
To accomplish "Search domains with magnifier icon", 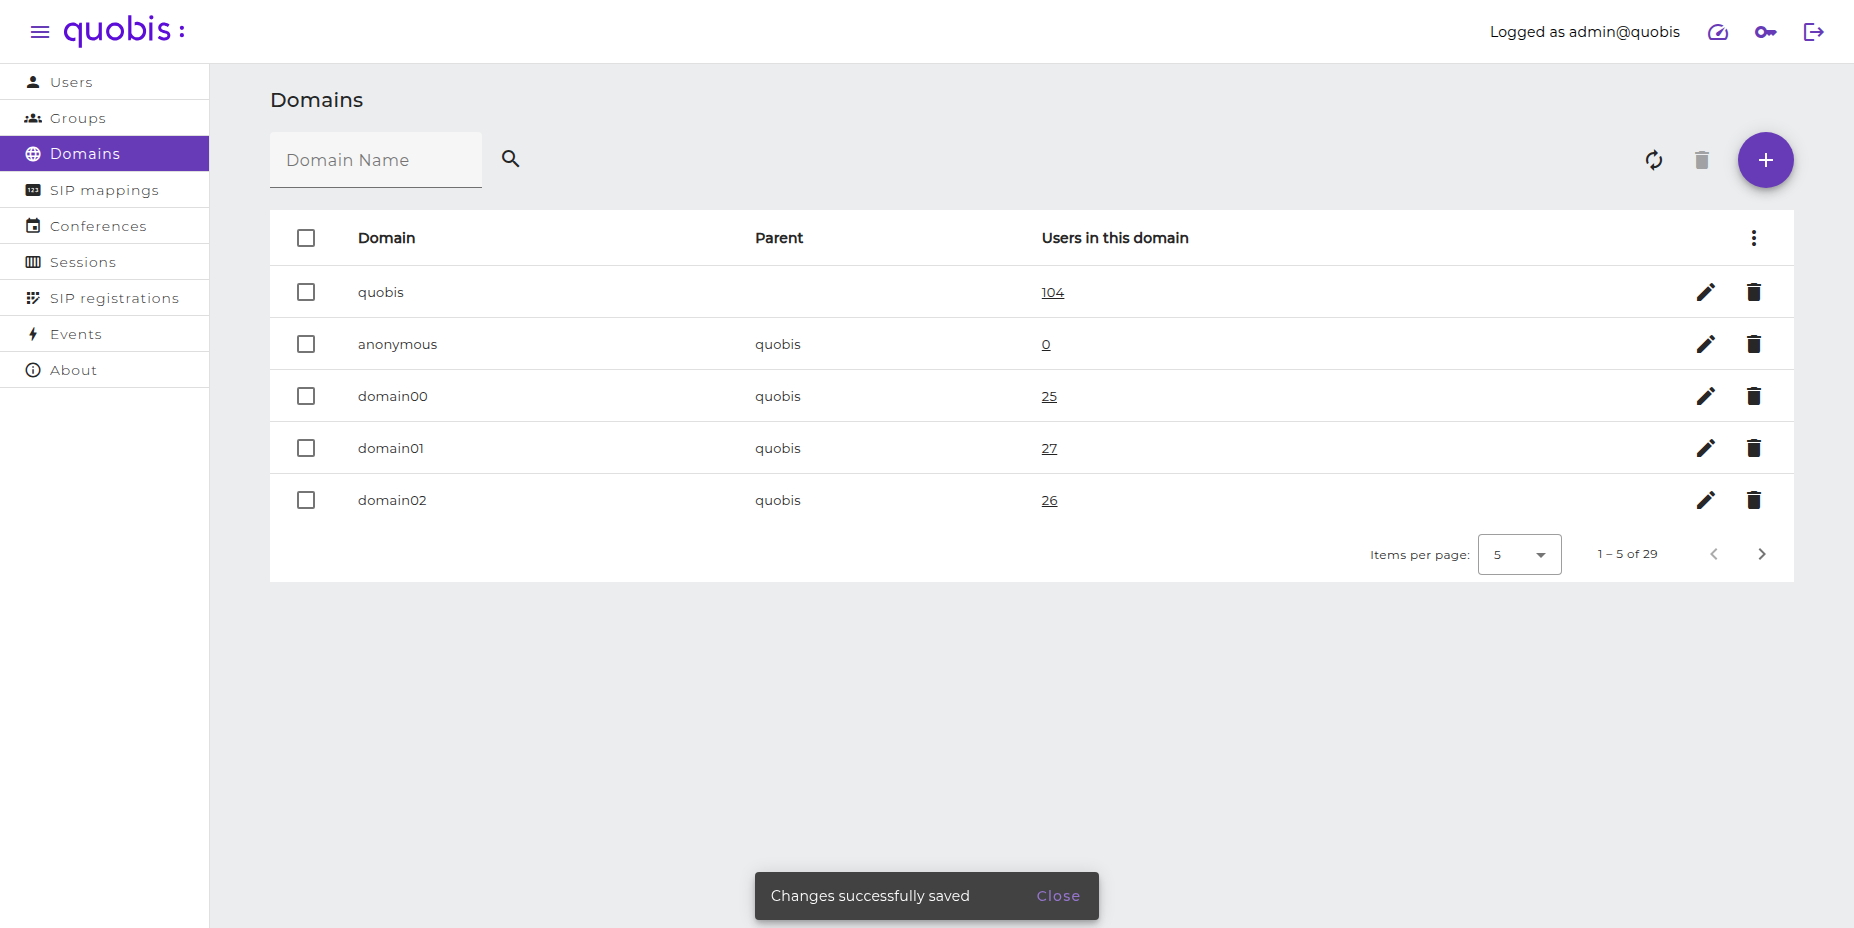I will click(x=511, y=159).
